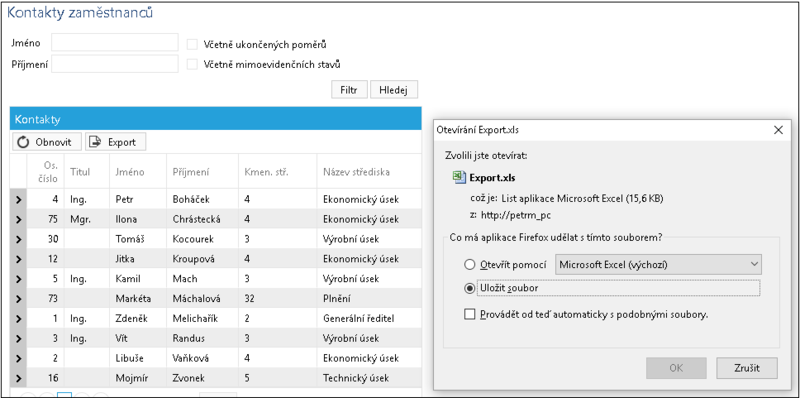
Task: Sort by the Jméno column header
Action: tap(138, 172)
